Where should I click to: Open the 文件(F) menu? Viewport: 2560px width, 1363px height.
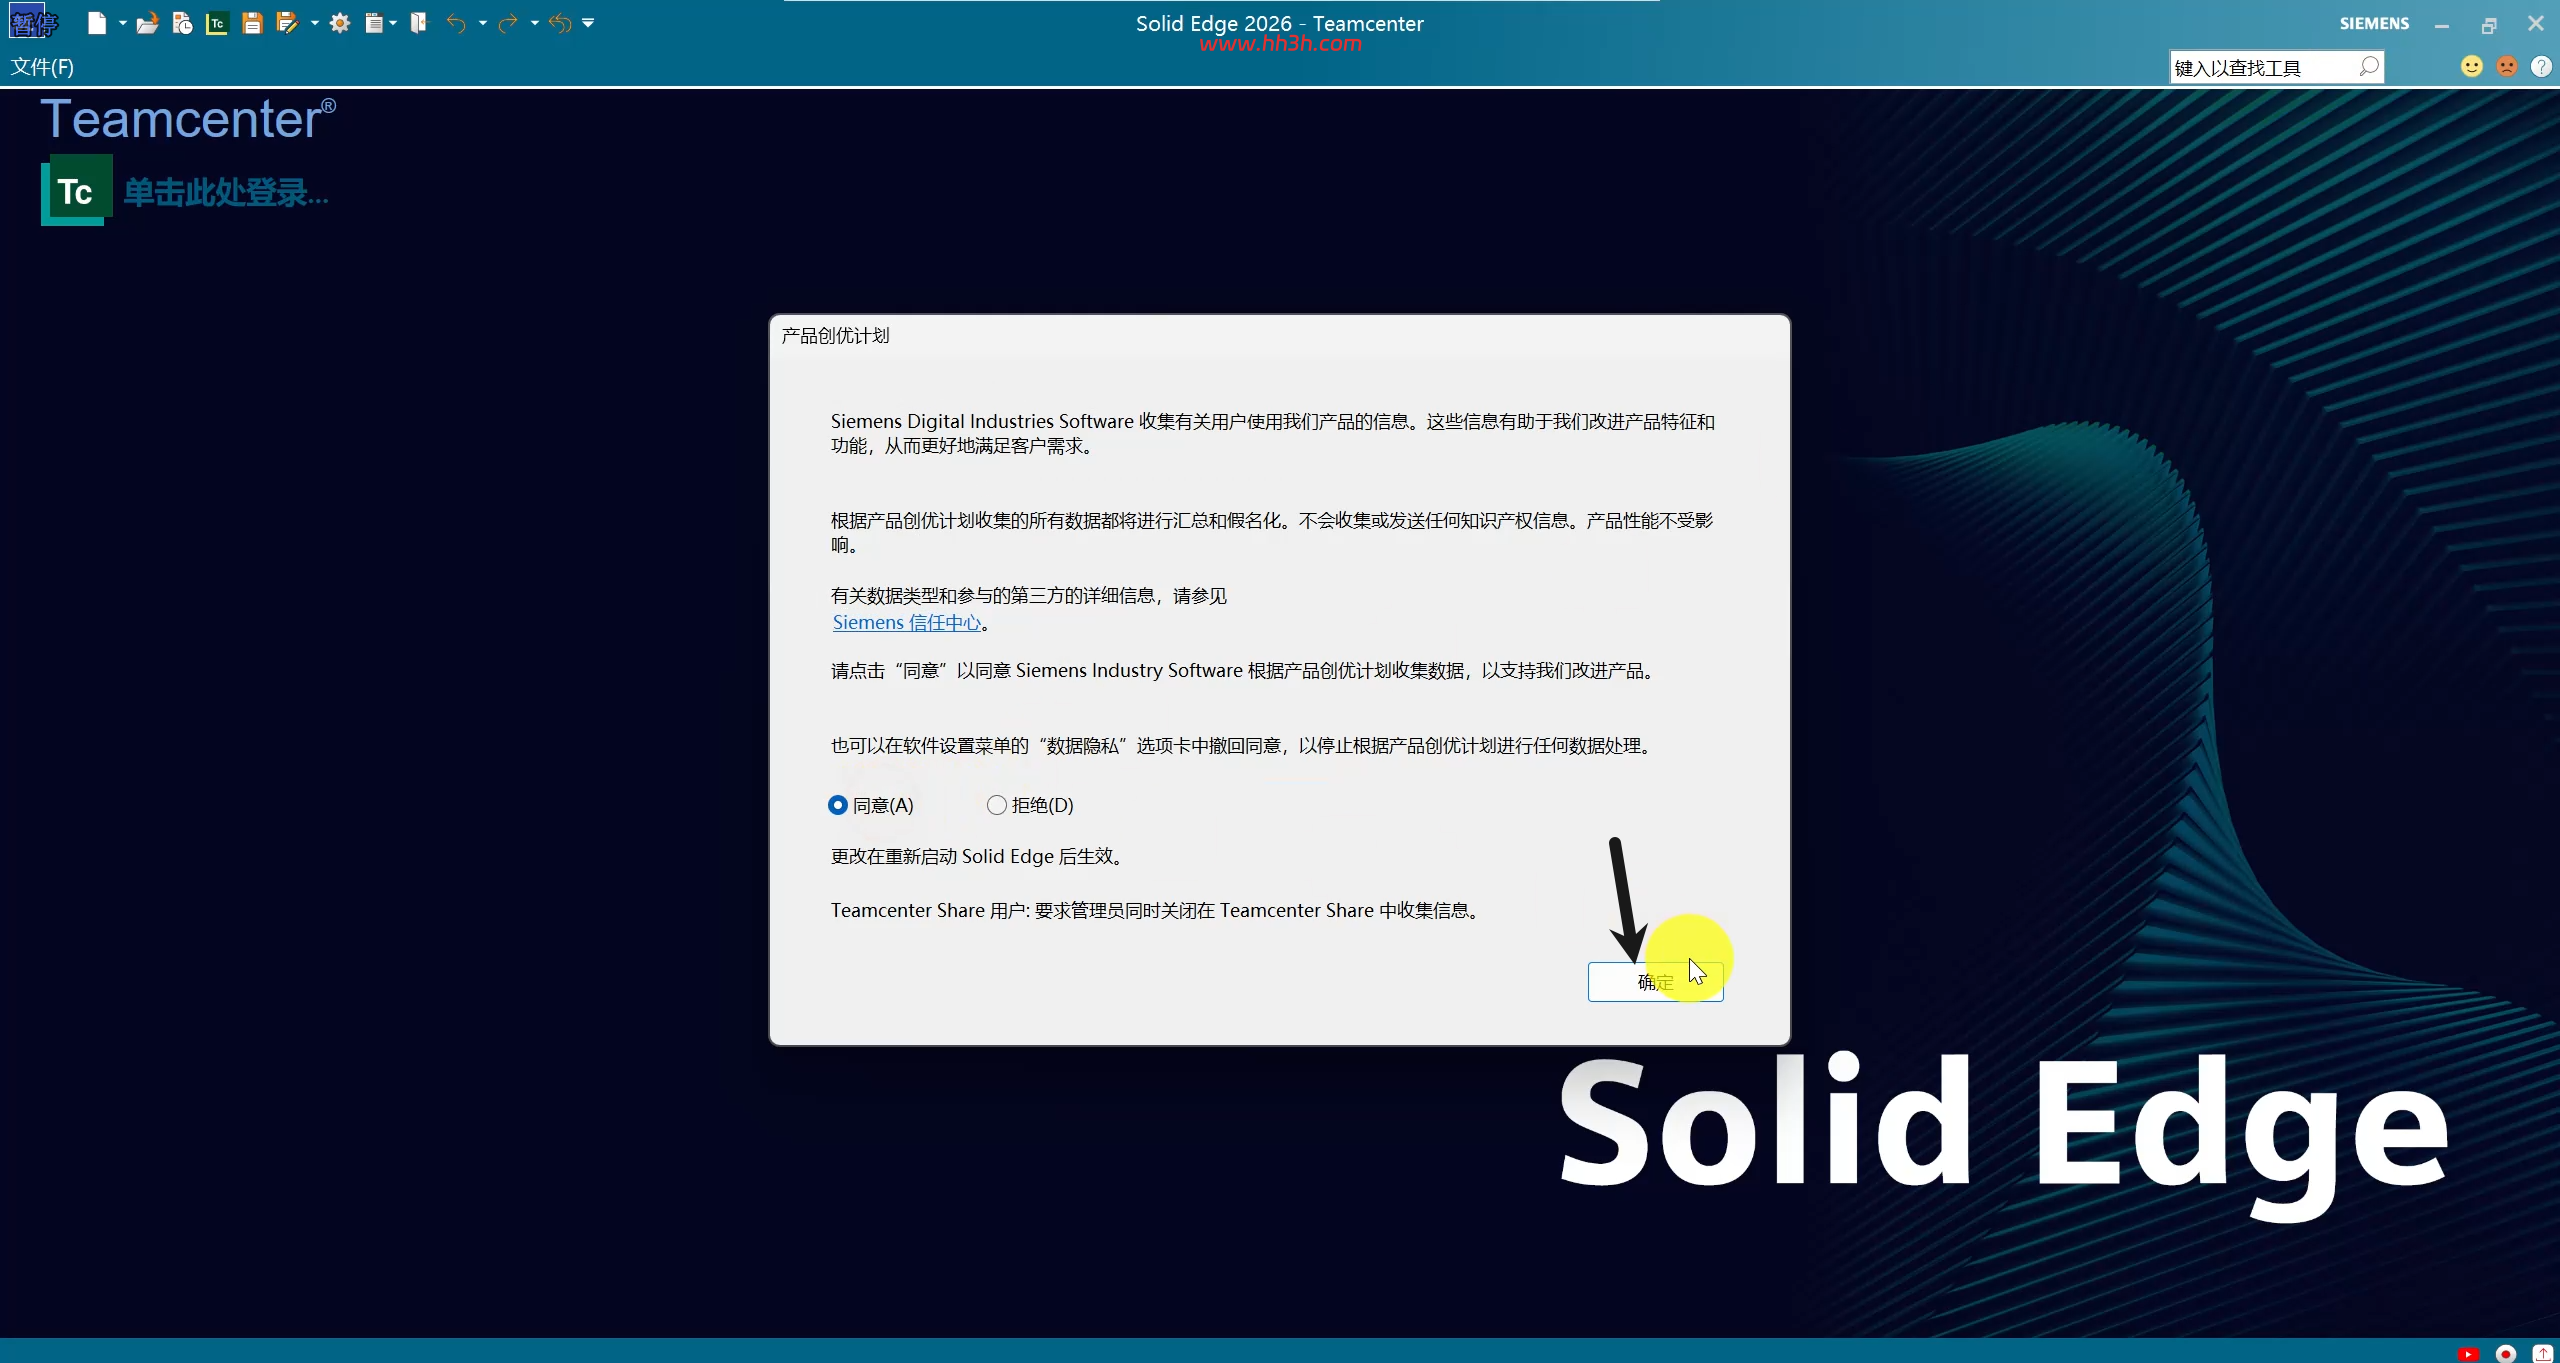42,67
